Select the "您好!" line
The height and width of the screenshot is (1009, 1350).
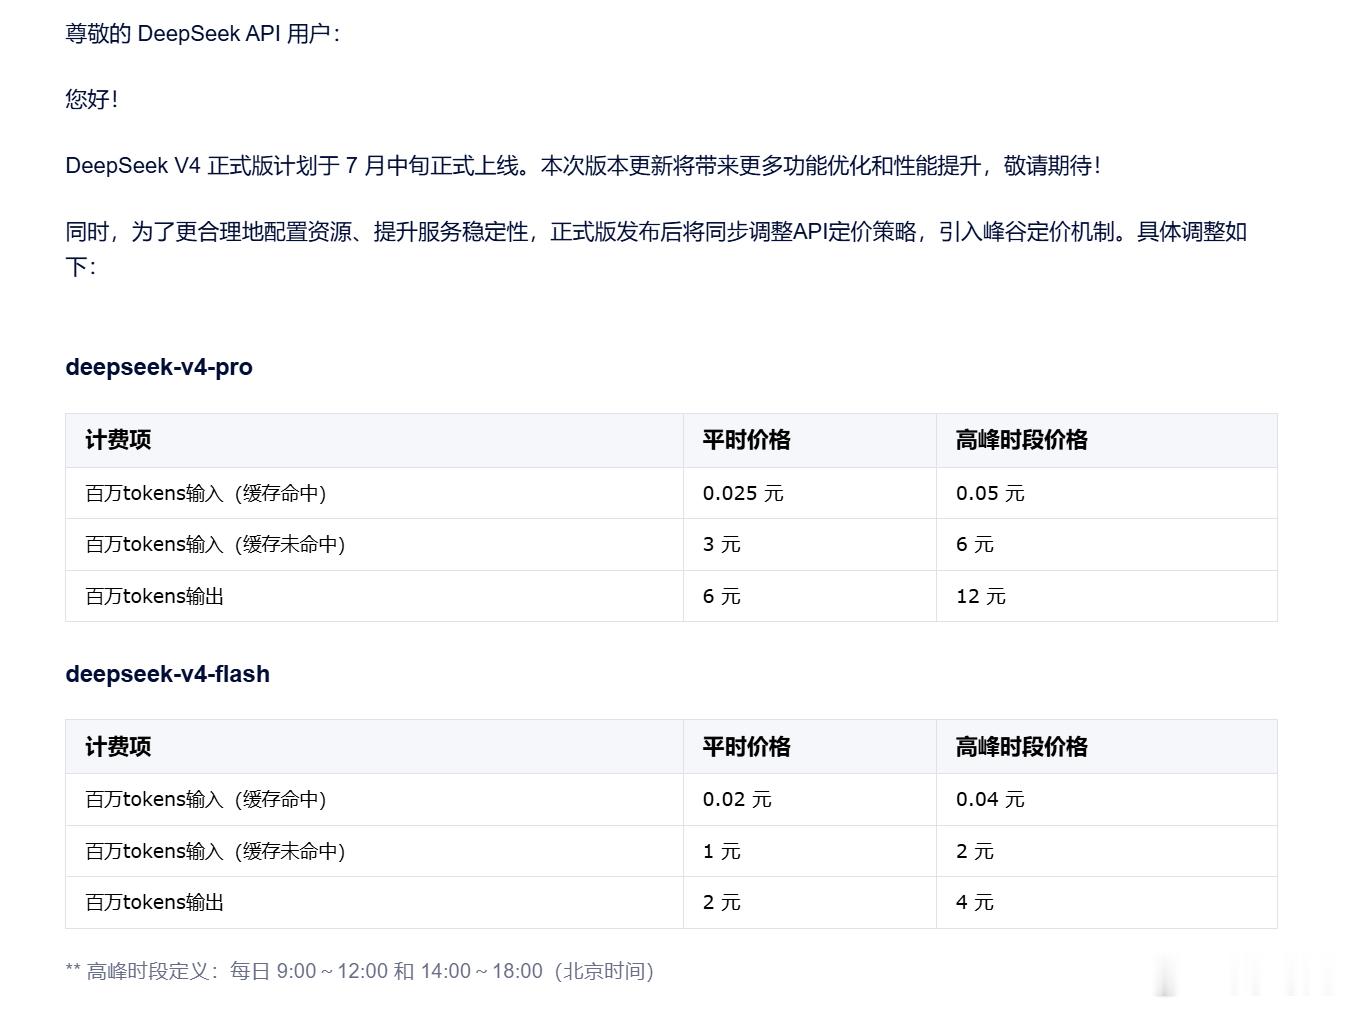(91, 99)
